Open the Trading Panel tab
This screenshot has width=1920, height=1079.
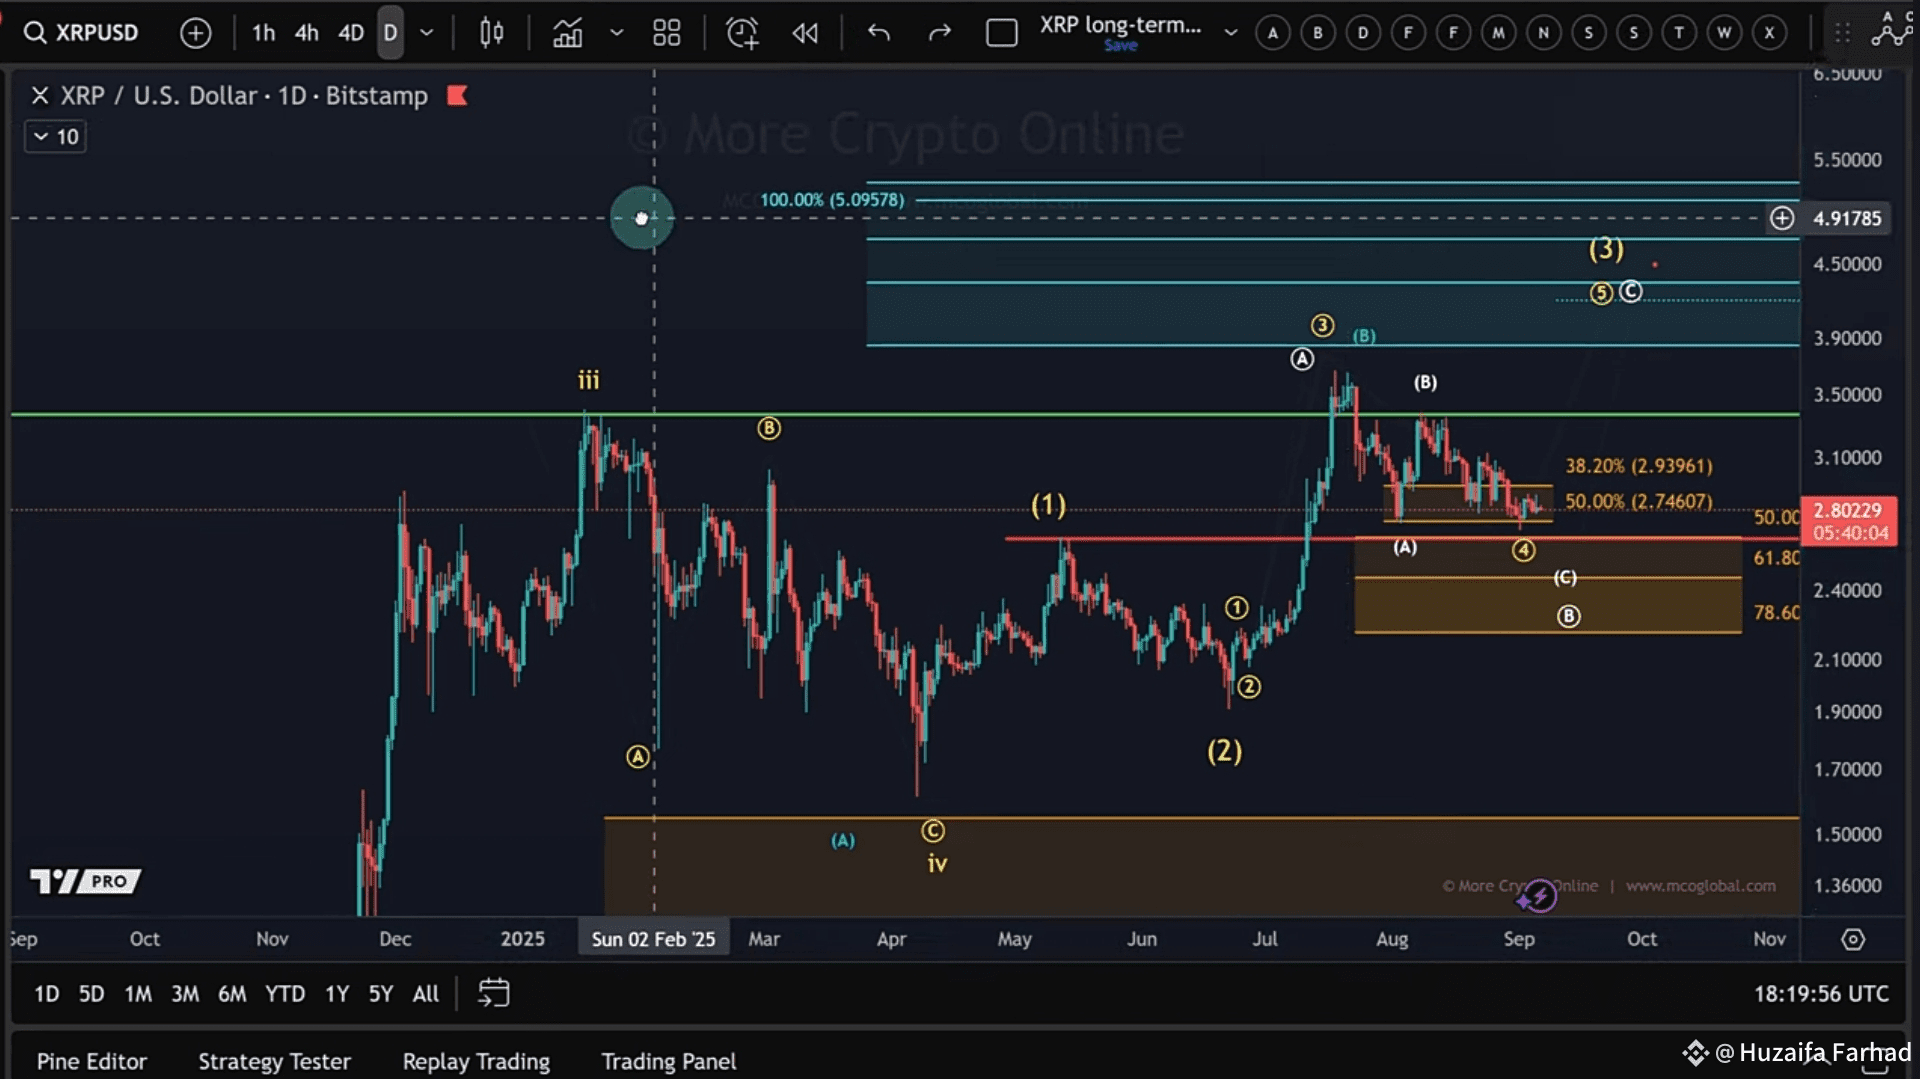click(669, 1061)
